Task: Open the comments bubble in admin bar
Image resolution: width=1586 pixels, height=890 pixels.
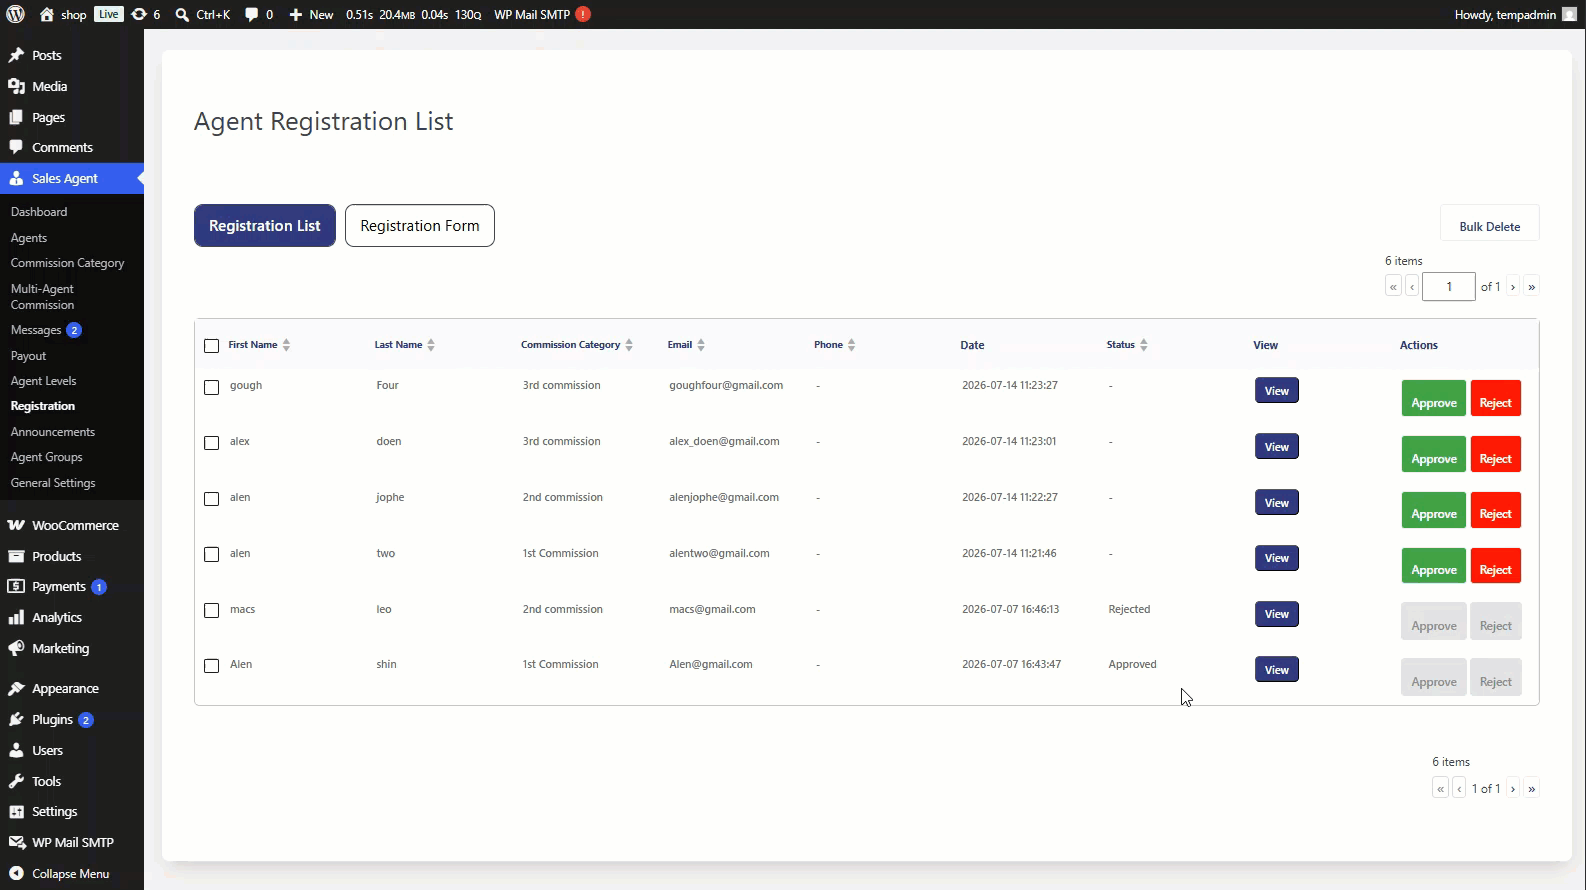Action: click(252, 14)
